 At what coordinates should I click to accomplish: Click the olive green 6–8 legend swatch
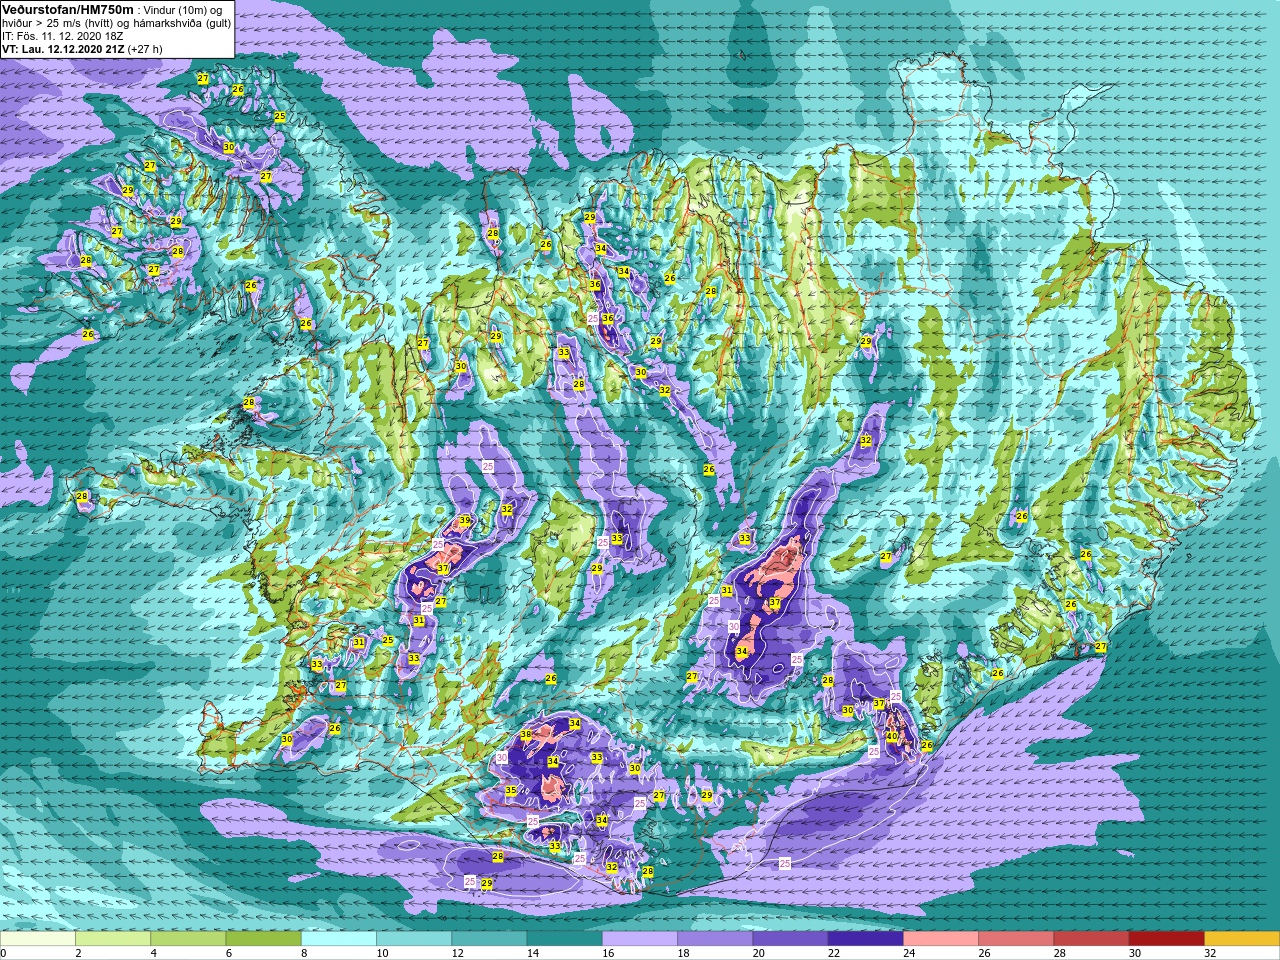tap(264, 939)
